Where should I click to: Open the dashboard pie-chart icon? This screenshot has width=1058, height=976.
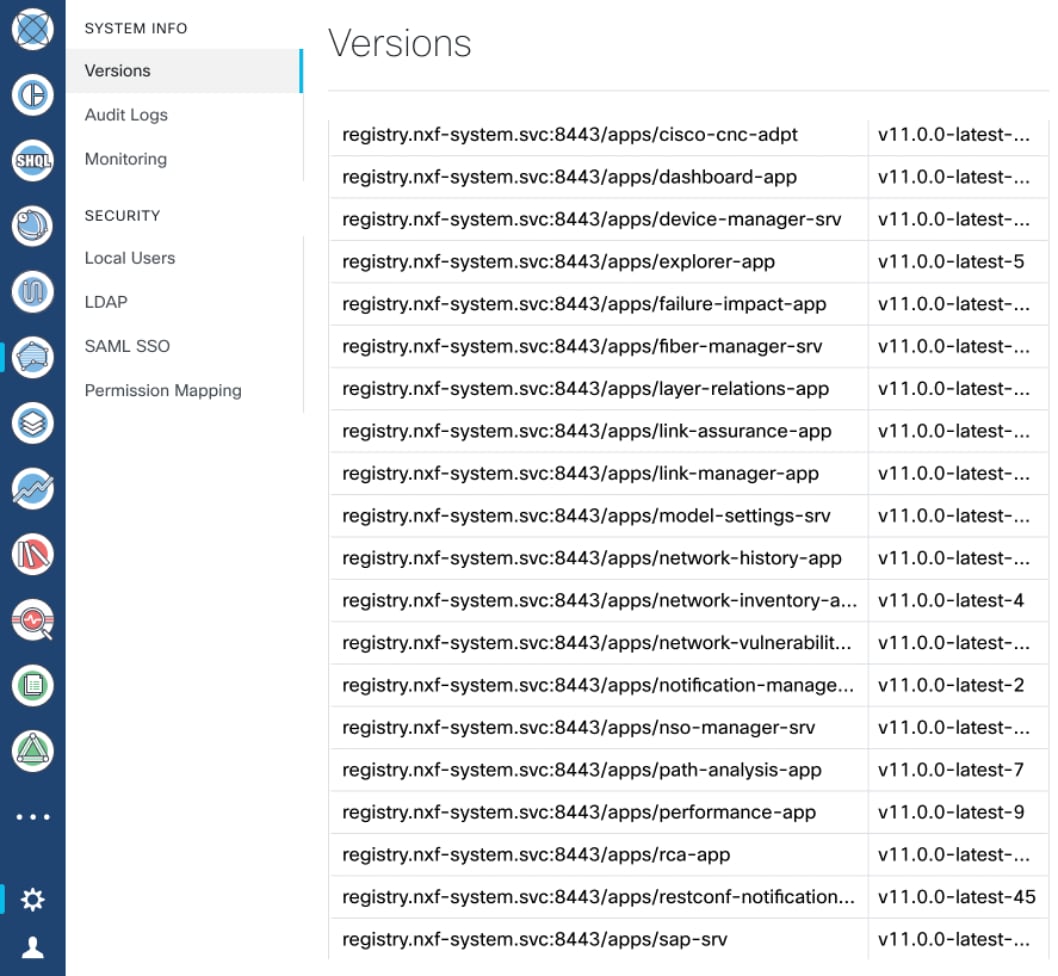coord(33,96)
